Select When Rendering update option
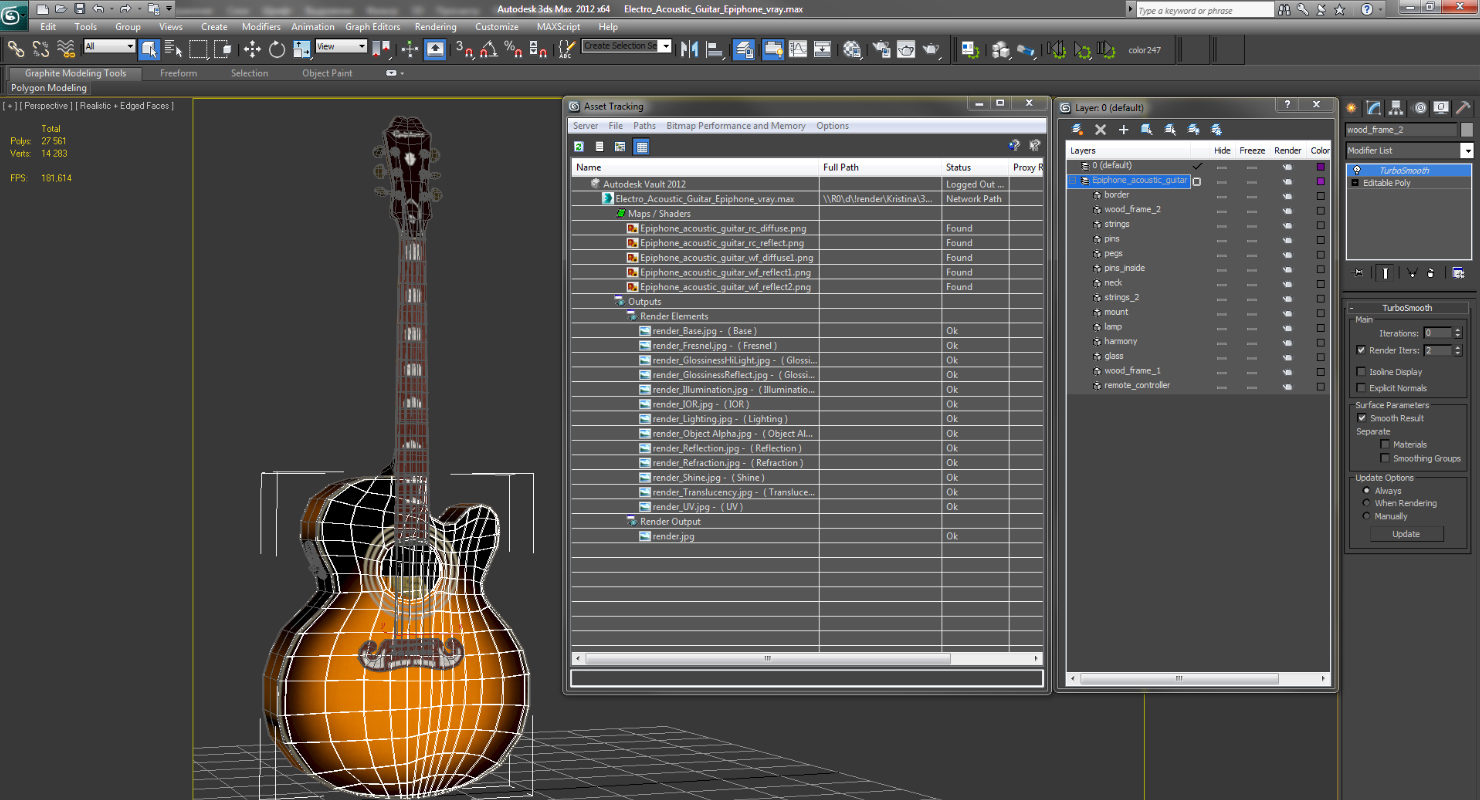Screen dimensions: 1480x800 [x=1367, y=503]
